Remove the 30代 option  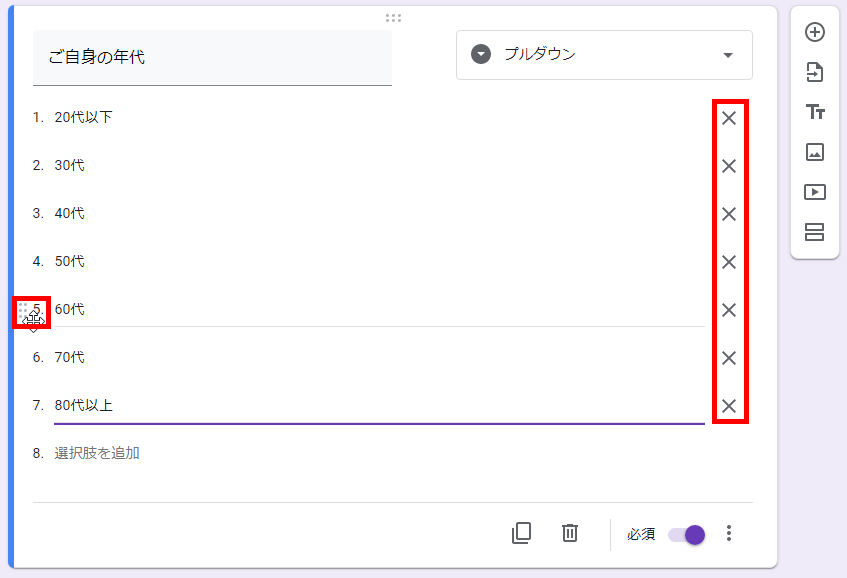pos(729,166)
